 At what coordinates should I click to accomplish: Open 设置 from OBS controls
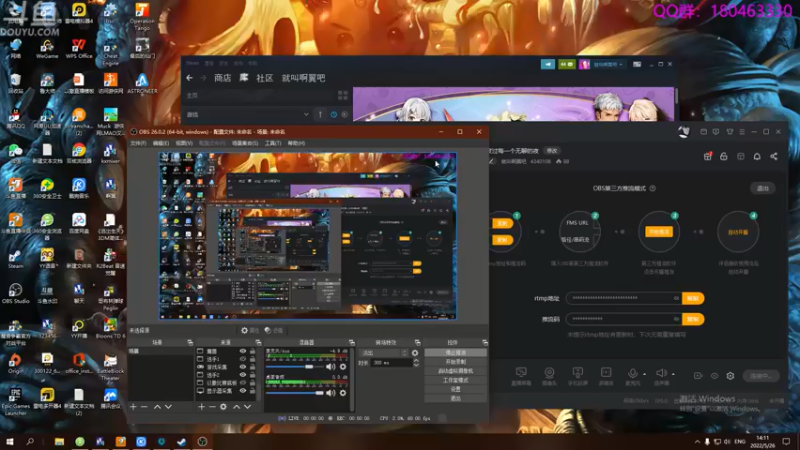coord(455,389)
